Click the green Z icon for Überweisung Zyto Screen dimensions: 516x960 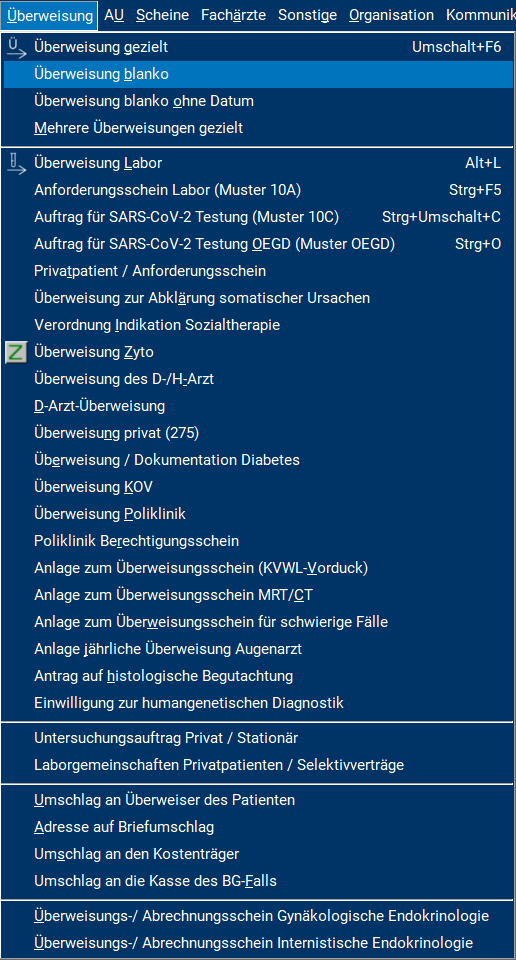pyautogui.click(x=17, y=352)
